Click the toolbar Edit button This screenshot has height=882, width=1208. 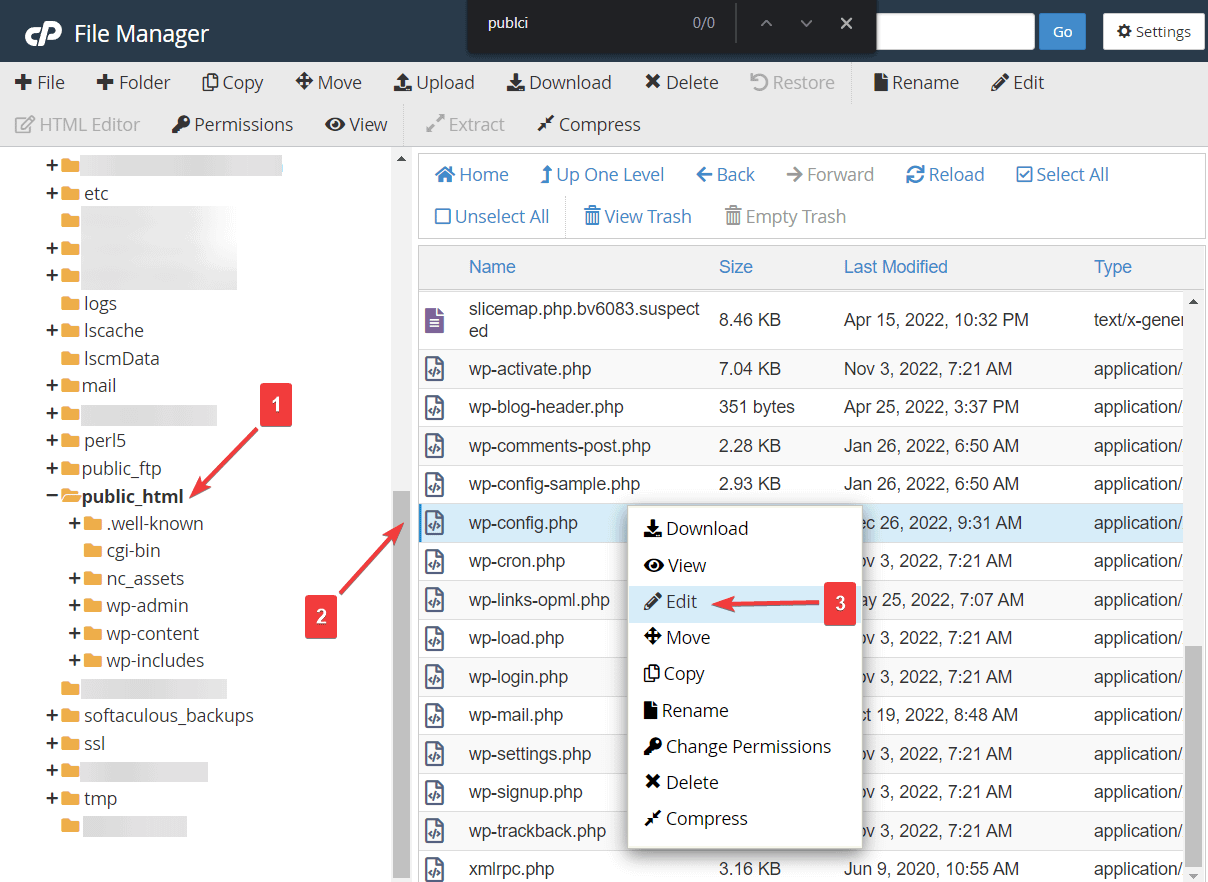[x=1017, y=83]
